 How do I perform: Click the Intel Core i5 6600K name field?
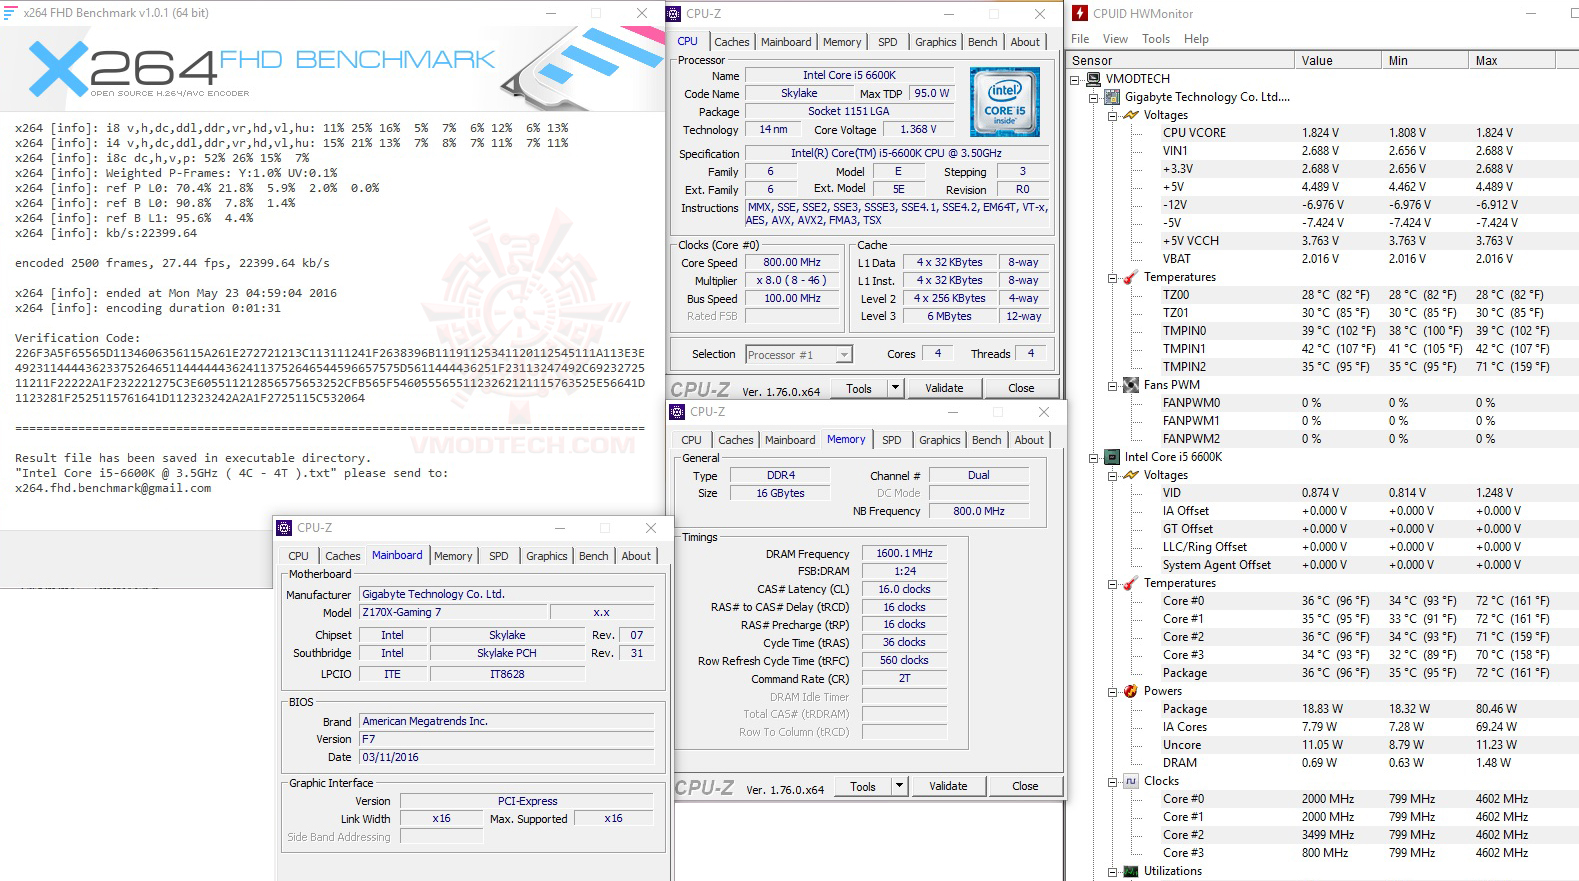pyautogui.click(x=849, y=75)
